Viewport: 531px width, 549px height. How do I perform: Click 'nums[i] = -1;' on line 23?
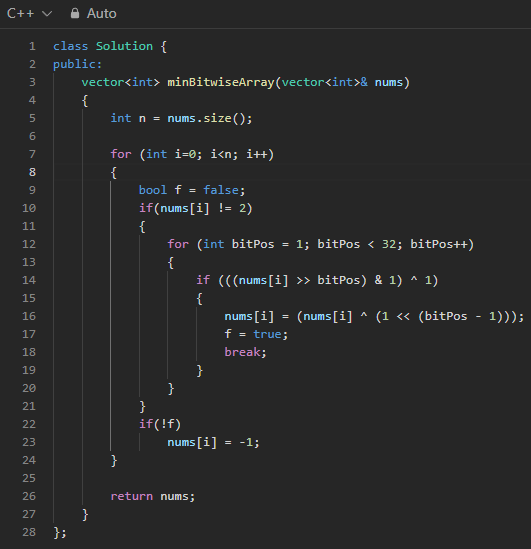[x=214, y=442]
